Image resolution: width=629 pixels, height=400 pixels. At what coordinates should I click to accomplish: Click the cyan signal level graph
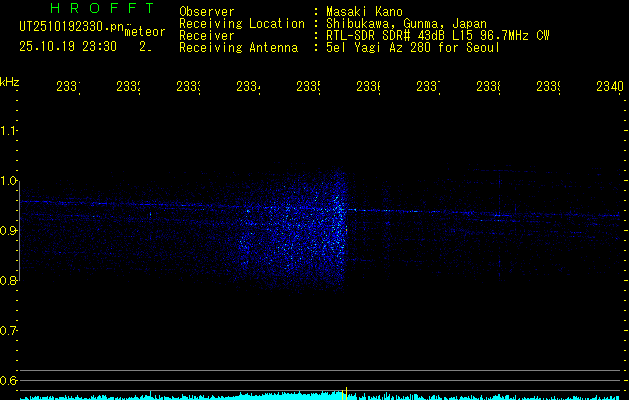pyautogui.click(x=321, y=396)
